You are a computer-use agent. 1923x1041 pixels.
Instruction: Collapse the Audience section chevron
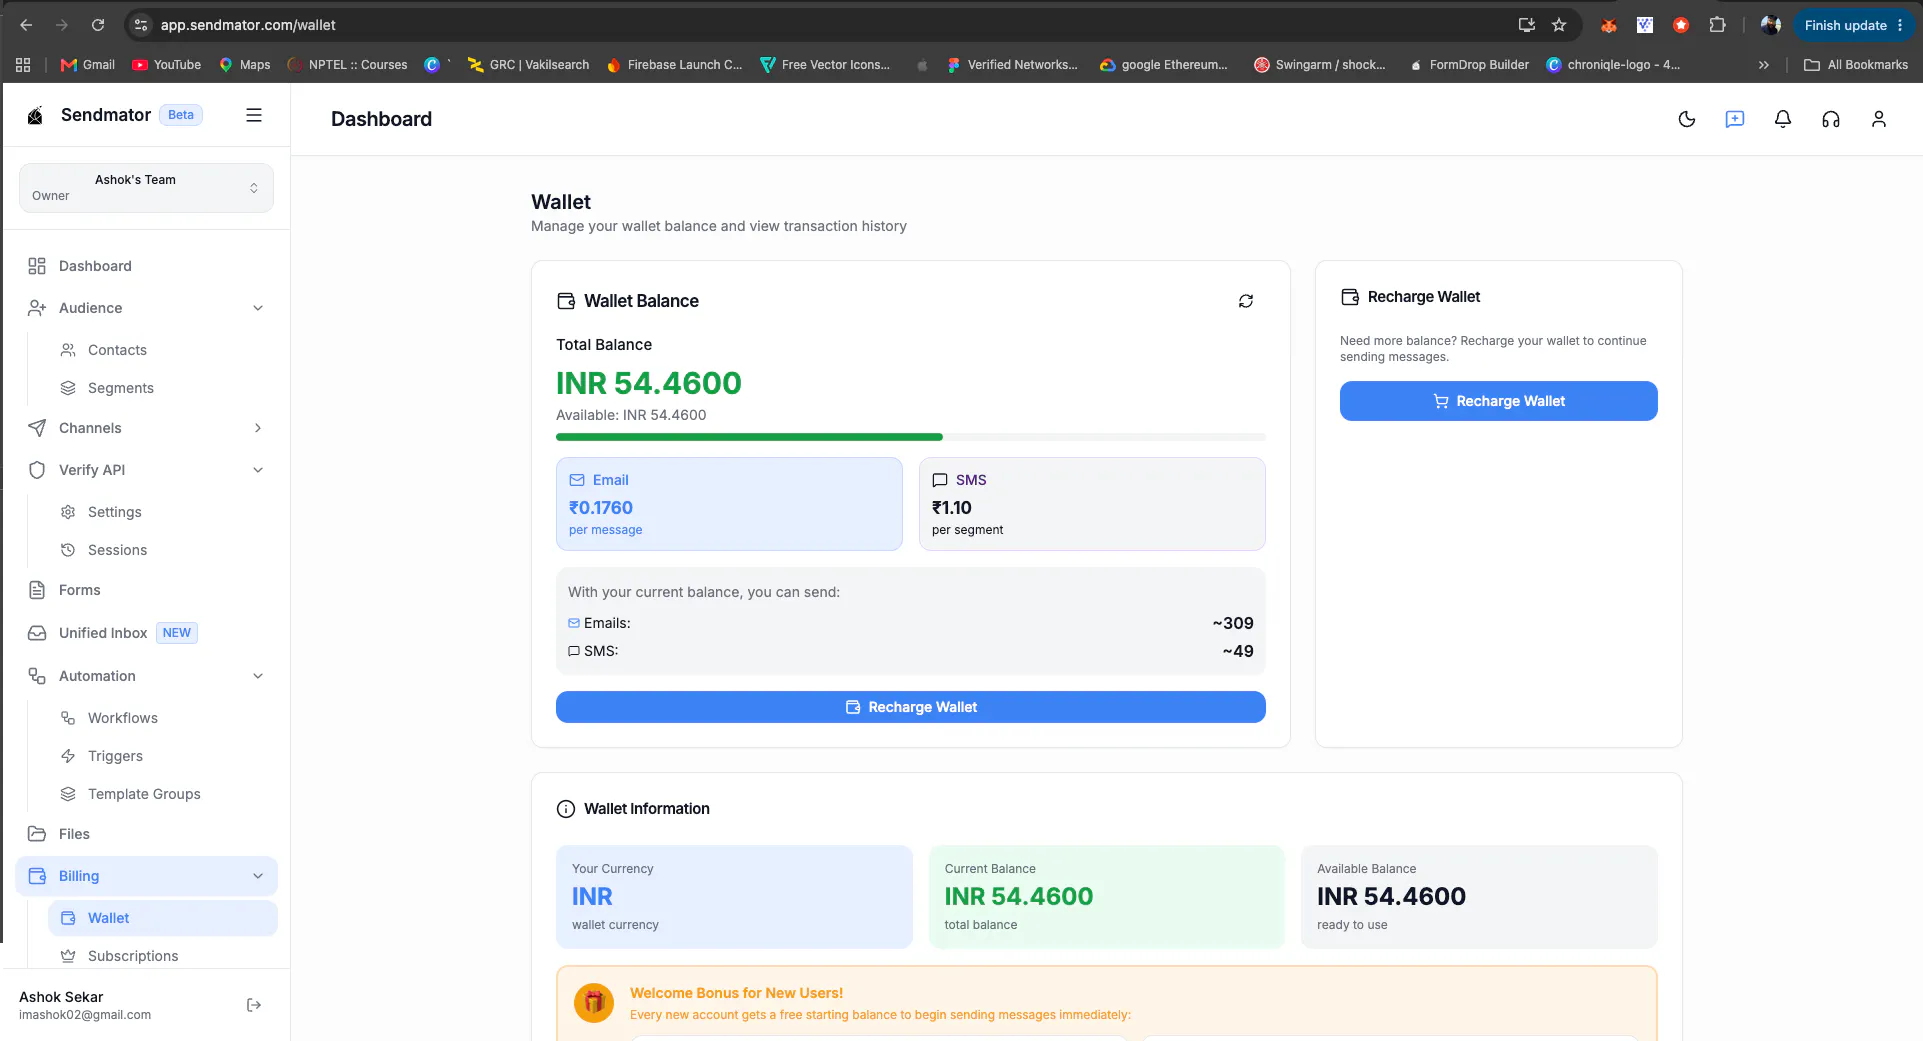(x=258, y=308)
